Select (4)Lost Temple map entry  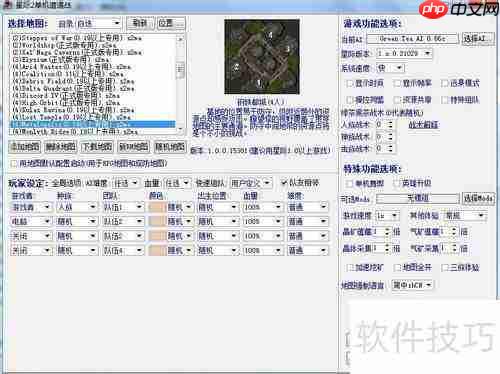(x=72, y=117)
